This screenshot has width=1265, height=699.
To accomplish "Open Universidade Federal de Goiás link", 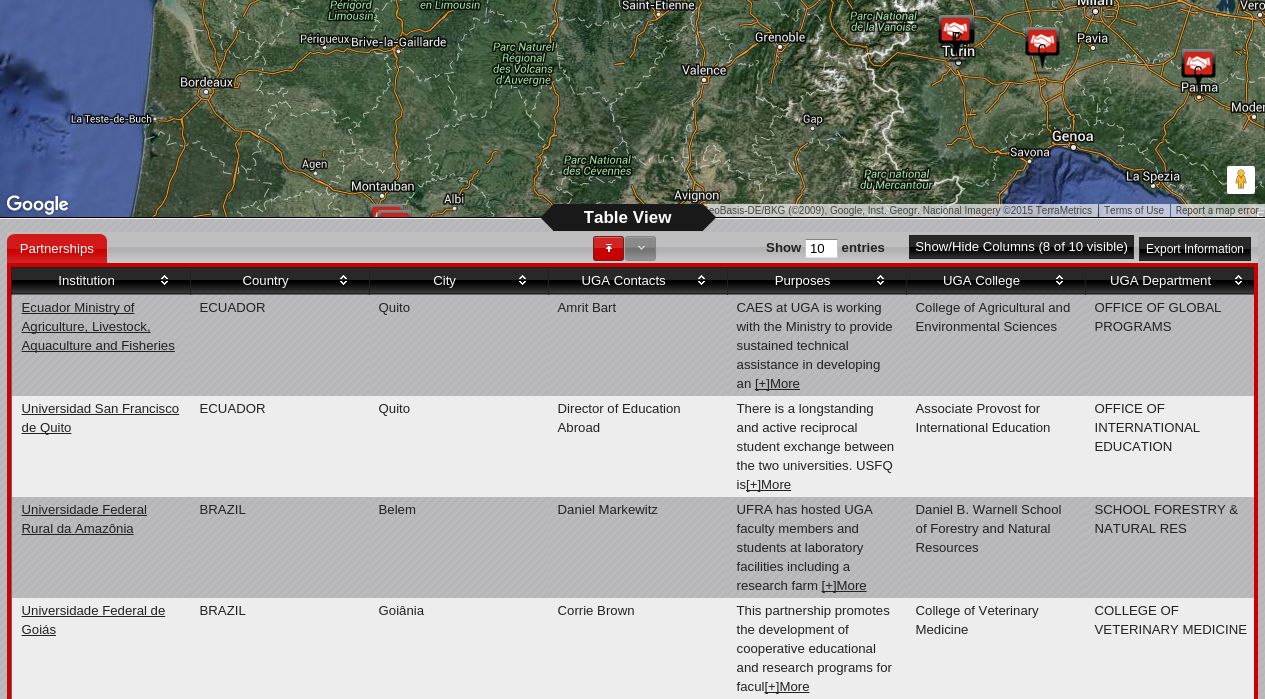I will (93, 620).
